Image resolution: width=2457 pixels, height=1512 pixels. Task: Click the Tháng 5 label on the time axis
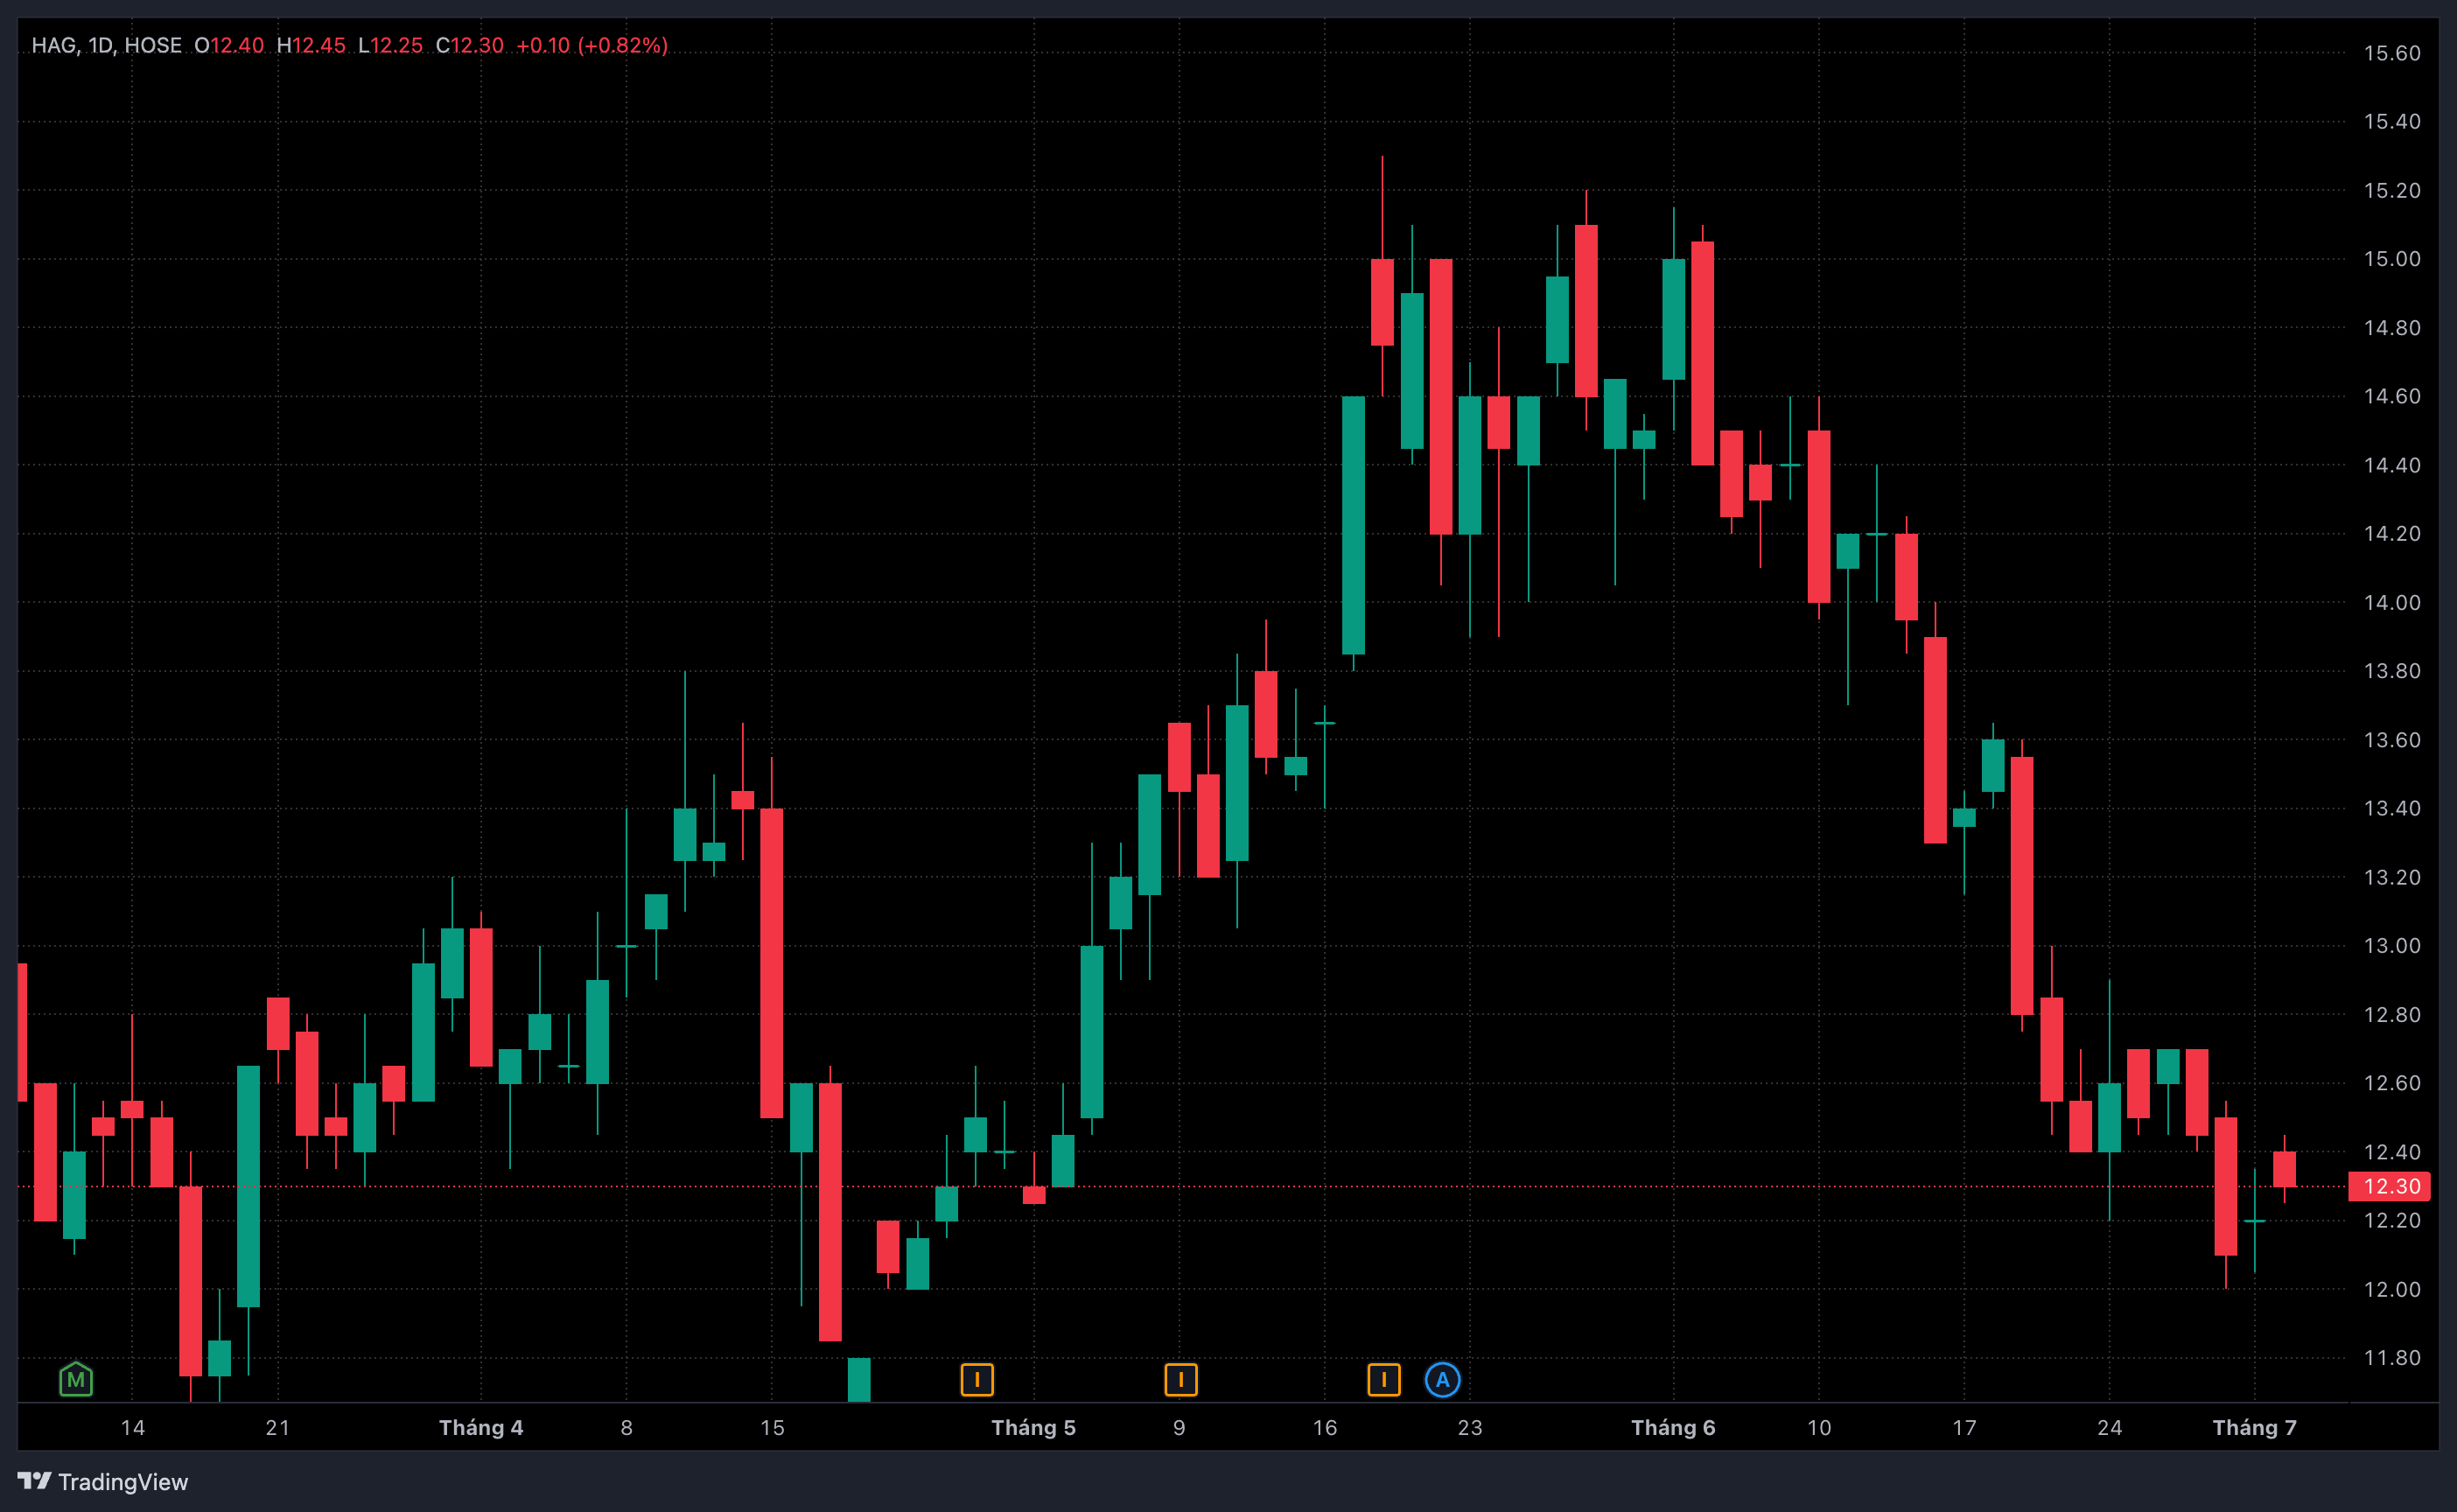(1033, 1427)
